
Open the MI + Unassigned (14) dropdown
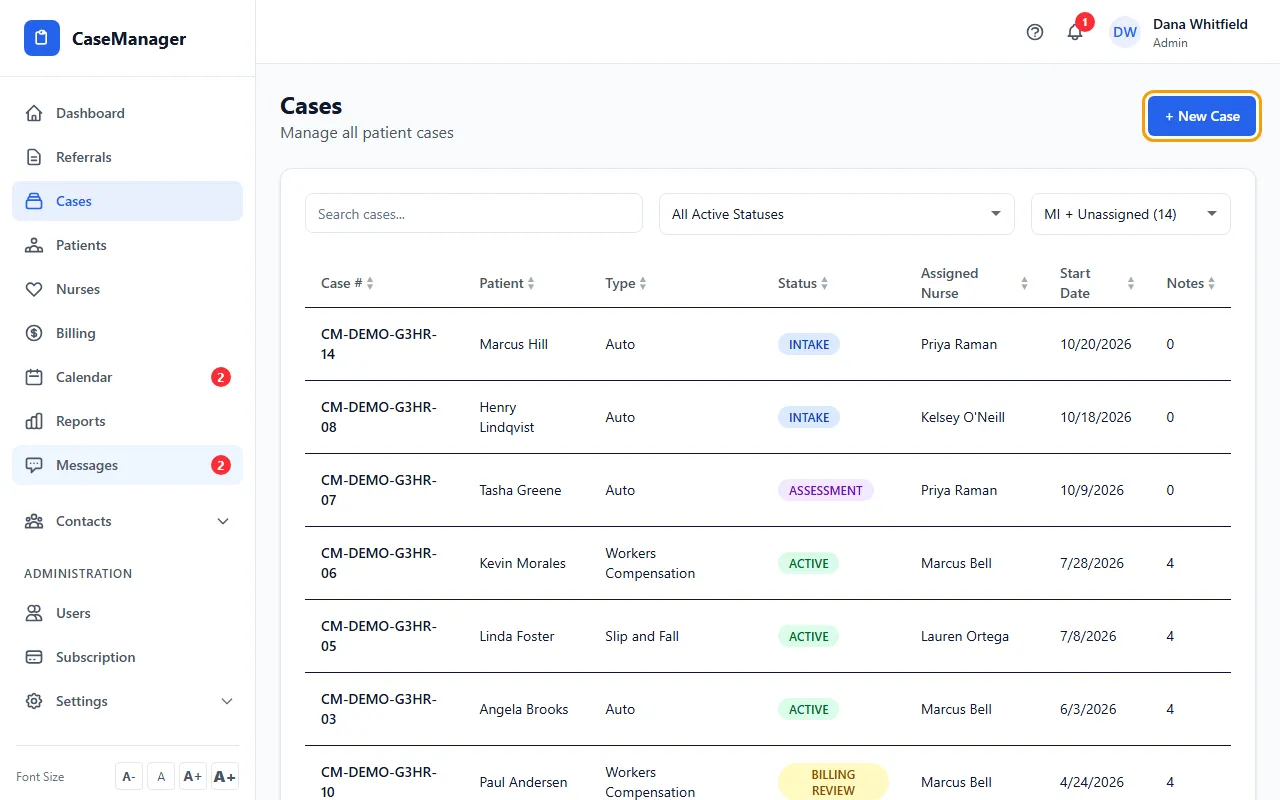tap(1131, 214)
